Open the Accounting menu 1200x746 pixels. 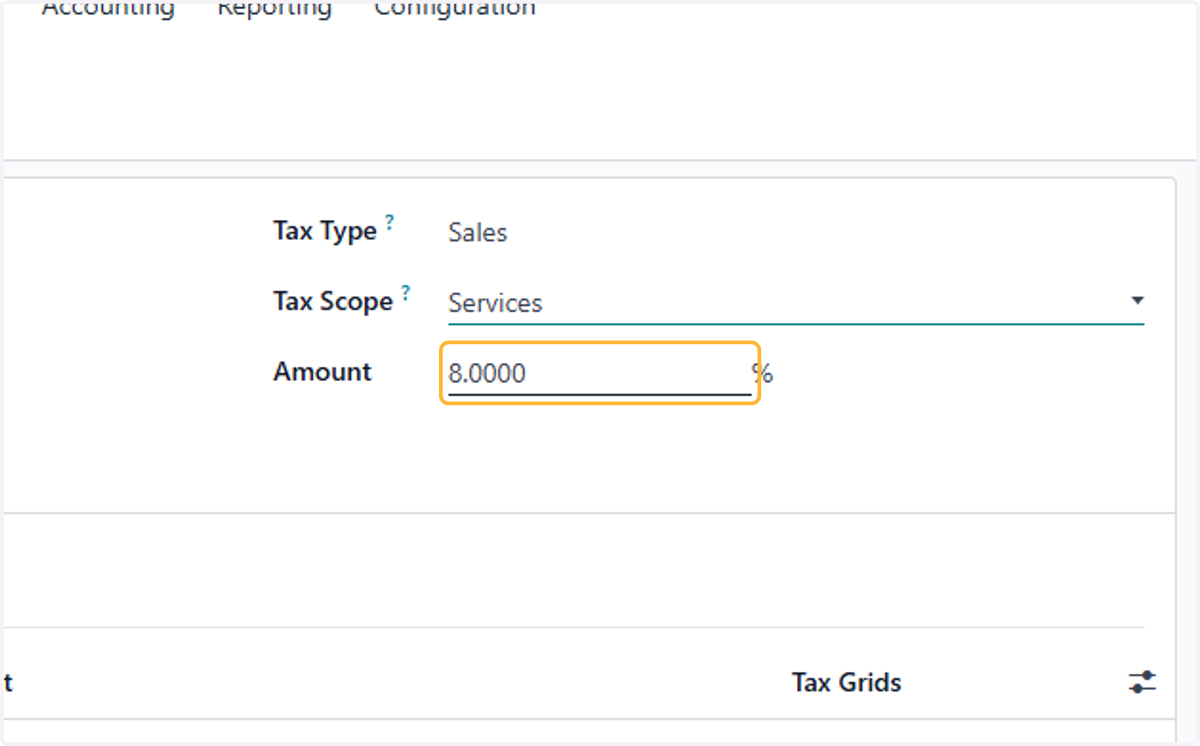[x=108, y=8]
